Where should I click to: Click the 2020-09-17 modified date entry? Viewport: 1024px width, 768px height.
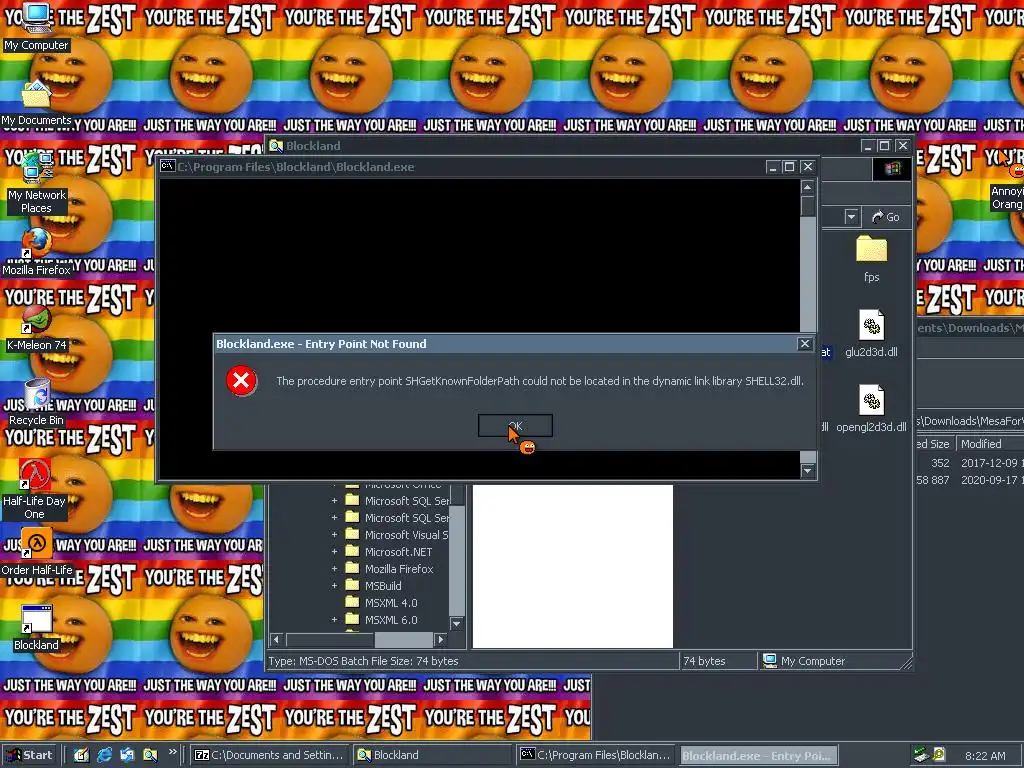click(x=991, y=479)
